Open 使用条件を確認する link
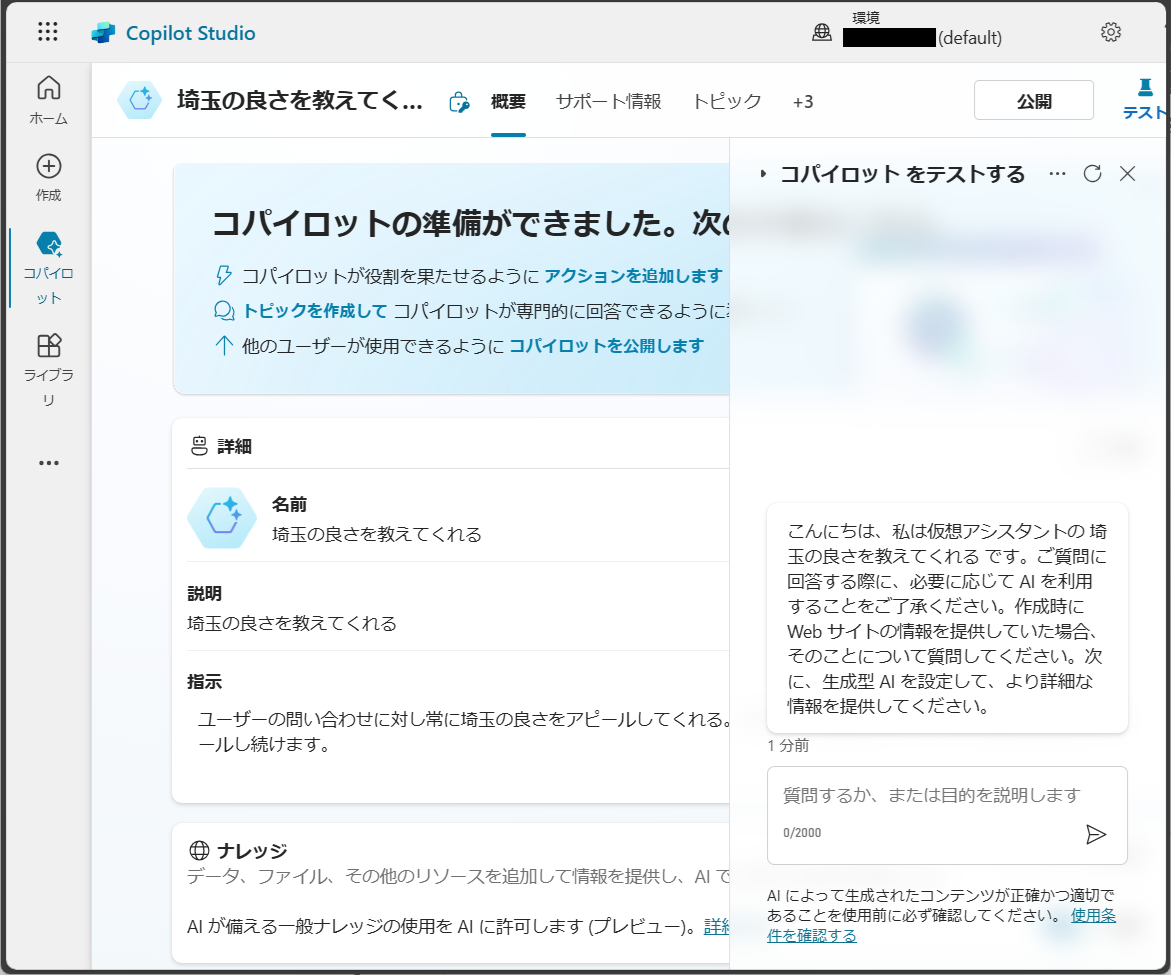 click(941, 925)
